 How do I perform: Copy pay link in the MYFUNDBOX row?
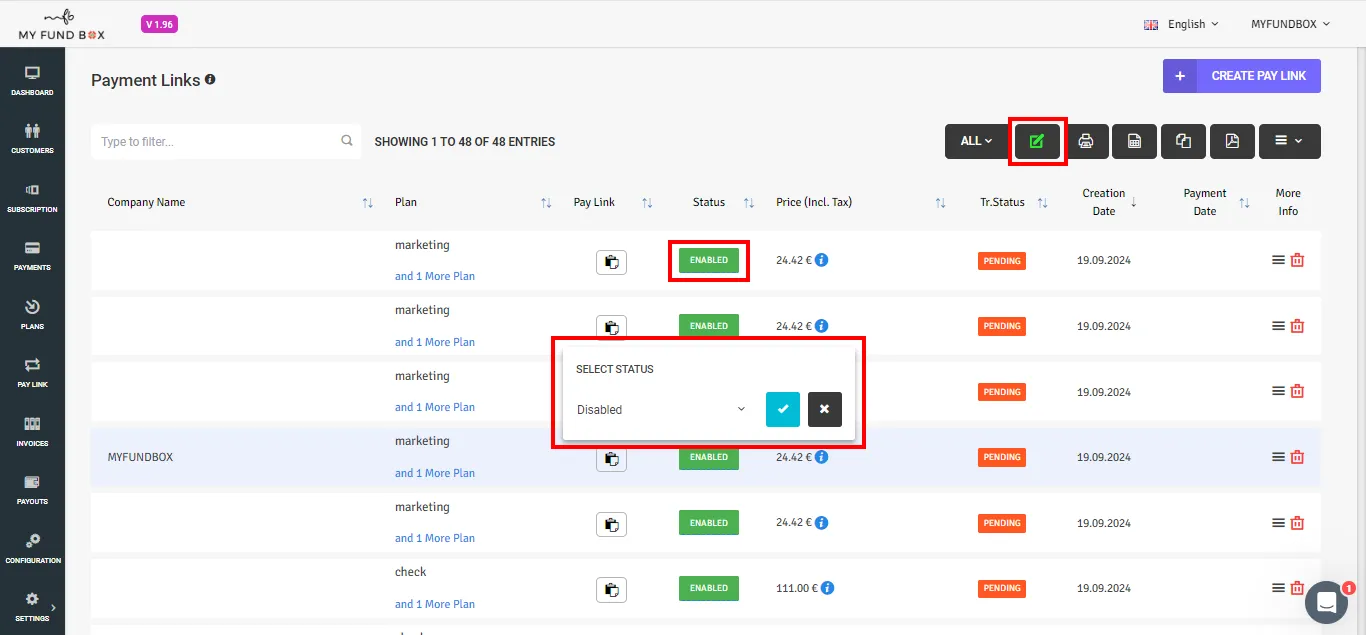[612, 458]
